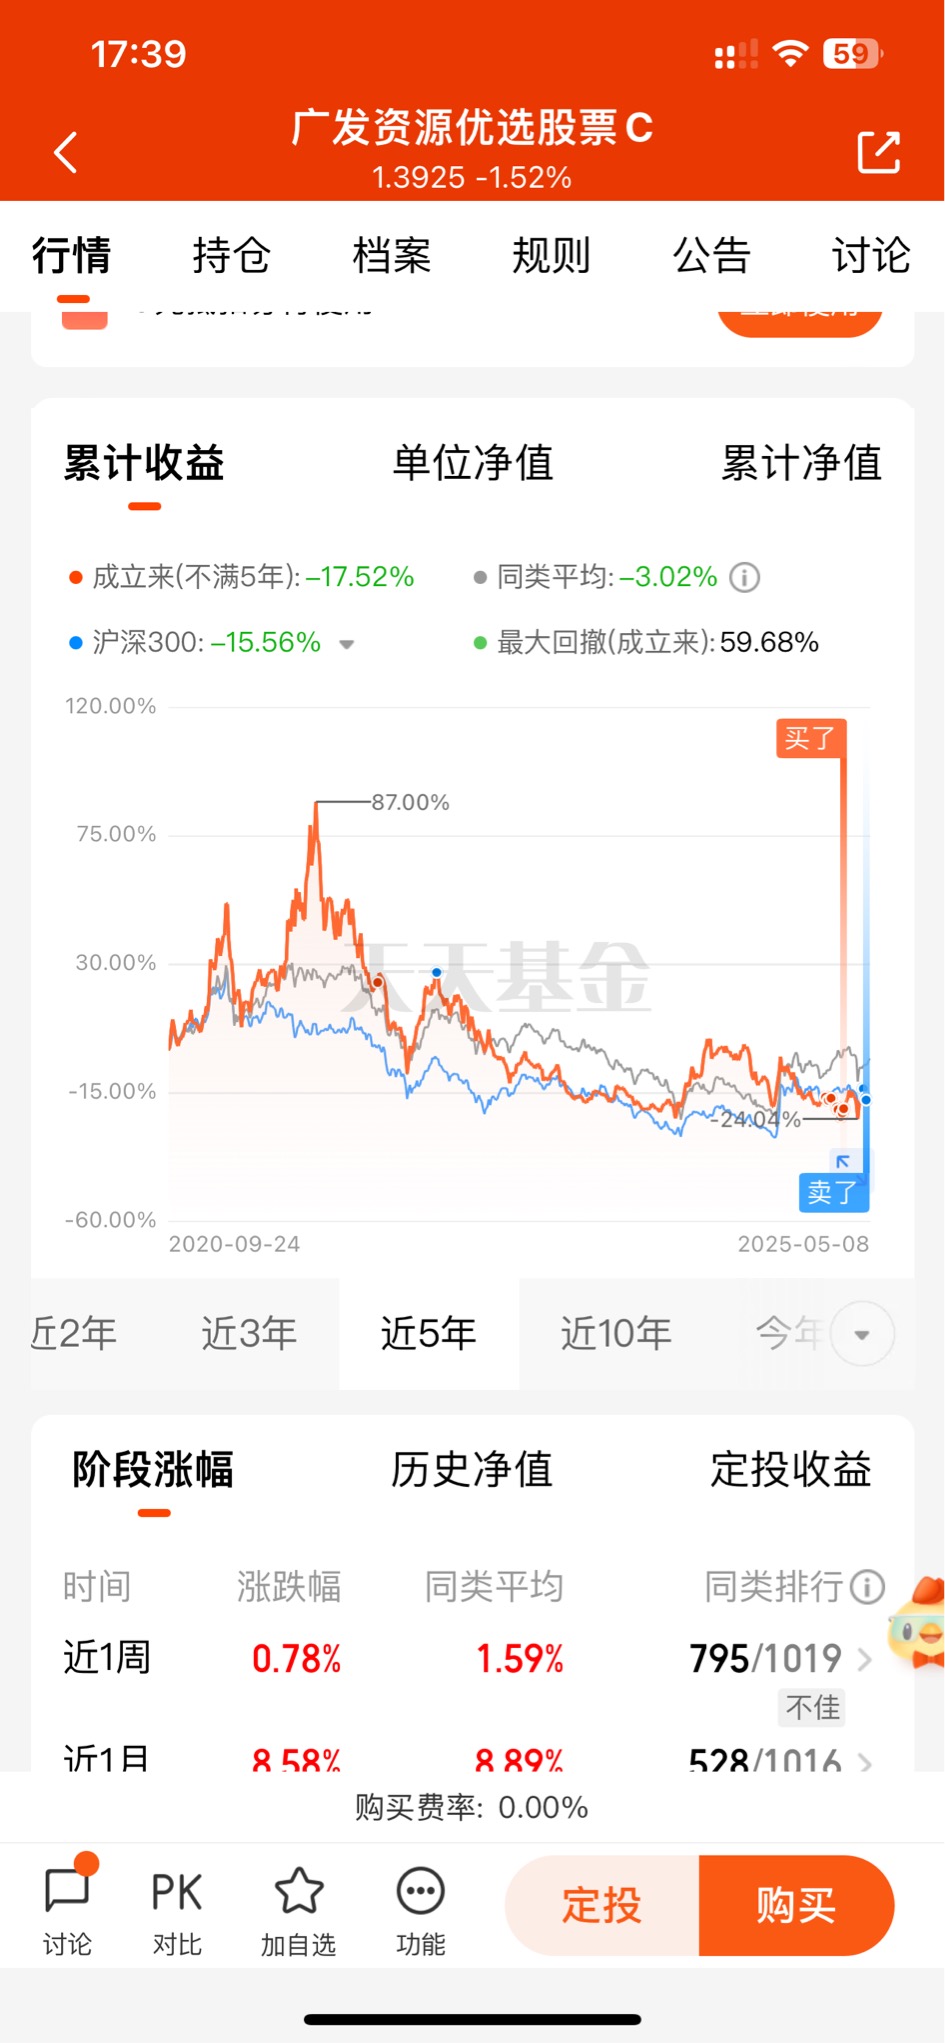Tap the PK 对比 icon
The image size is (945, 2043).
tap(177, 1892)
